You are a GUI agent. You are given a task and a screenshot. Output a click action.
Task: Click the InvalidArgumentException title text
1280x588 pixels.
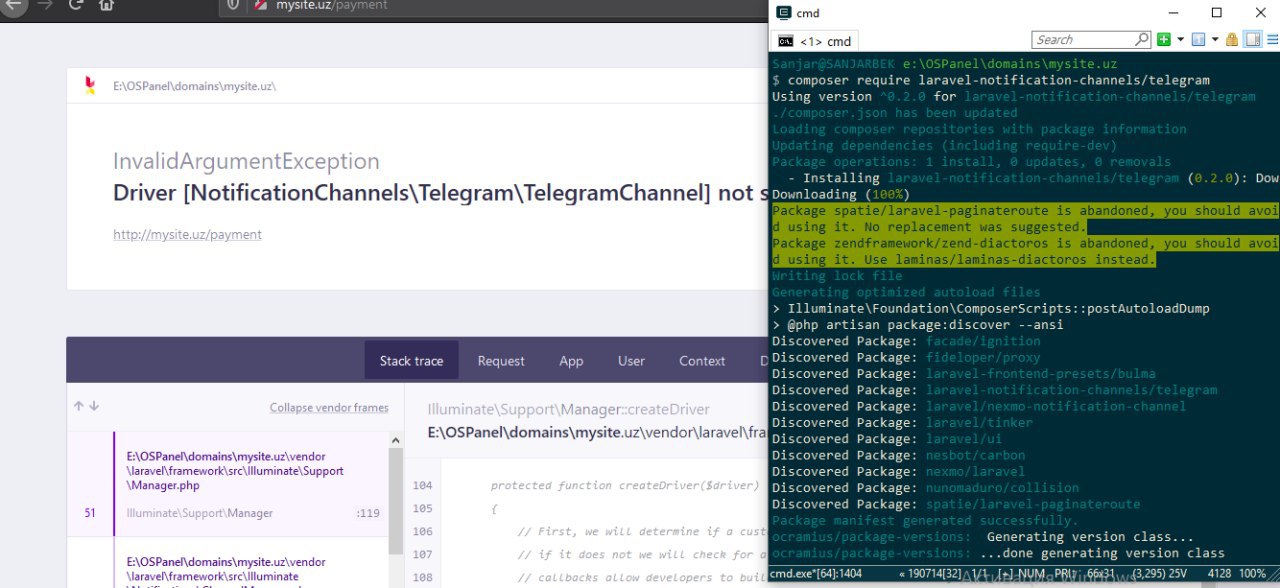pyautogui.click(x=246, y=161)
